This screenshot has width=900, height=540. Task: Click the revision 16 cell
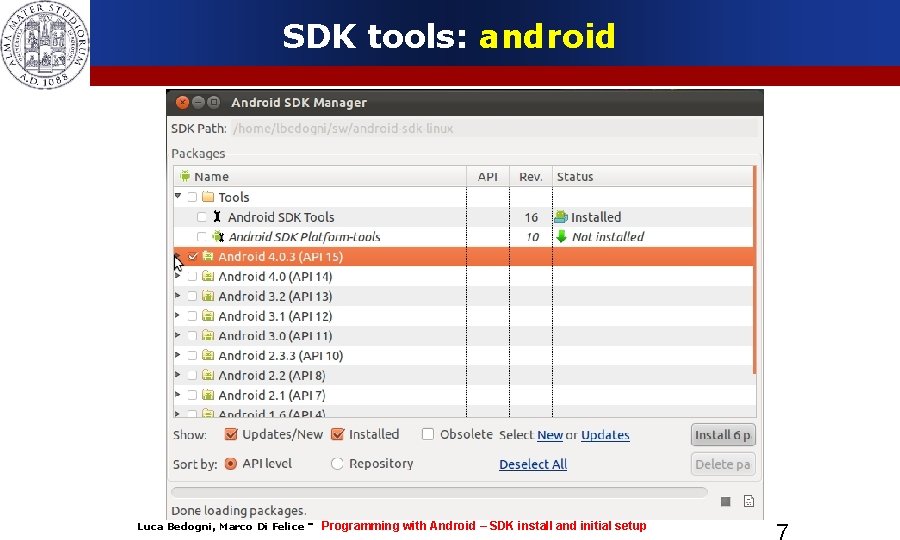[531, 217]
